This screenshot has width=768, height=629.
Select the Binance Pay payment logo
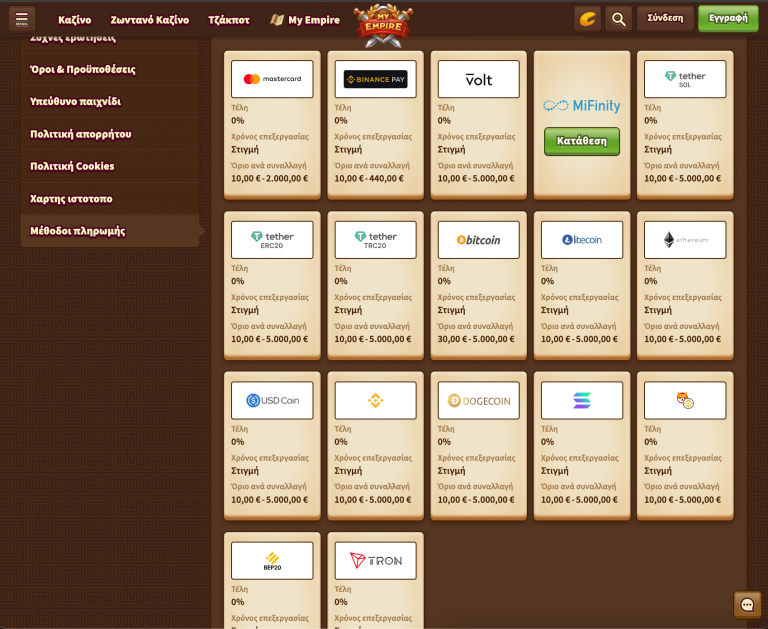pyautogui.click(x=375, y=79)
